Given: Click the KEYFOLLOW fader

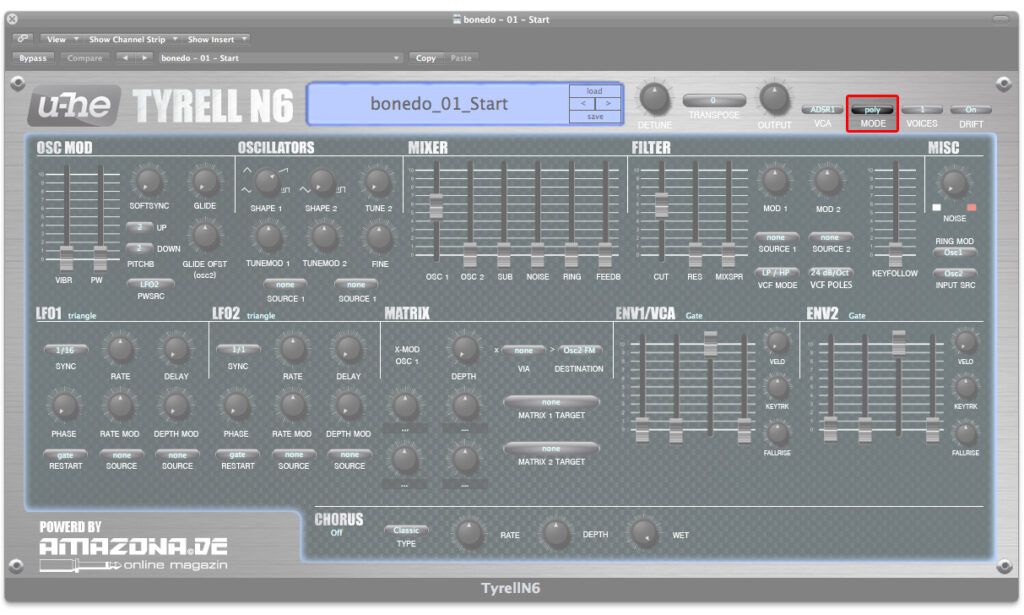Looking at the screenshot, I should coord(895,254).
